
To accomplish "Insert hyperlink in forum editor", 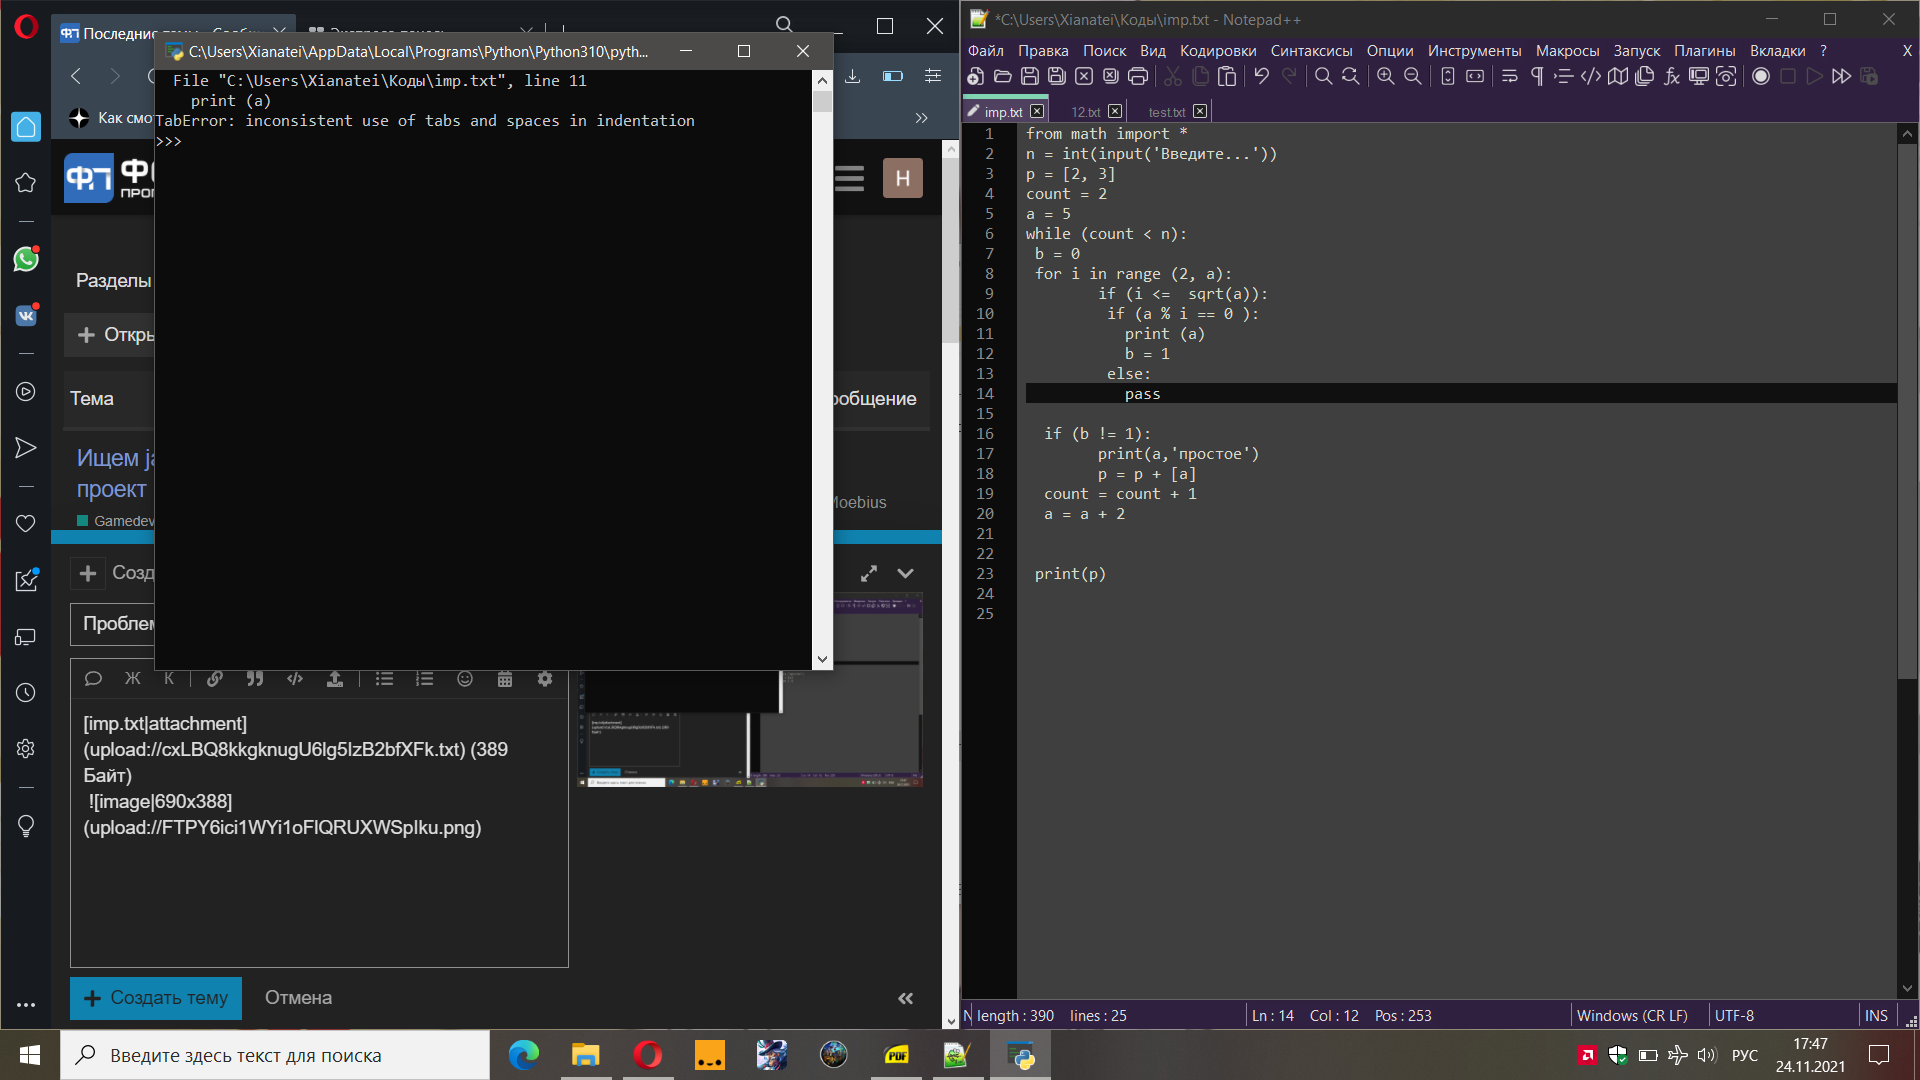I will point(214,679).
